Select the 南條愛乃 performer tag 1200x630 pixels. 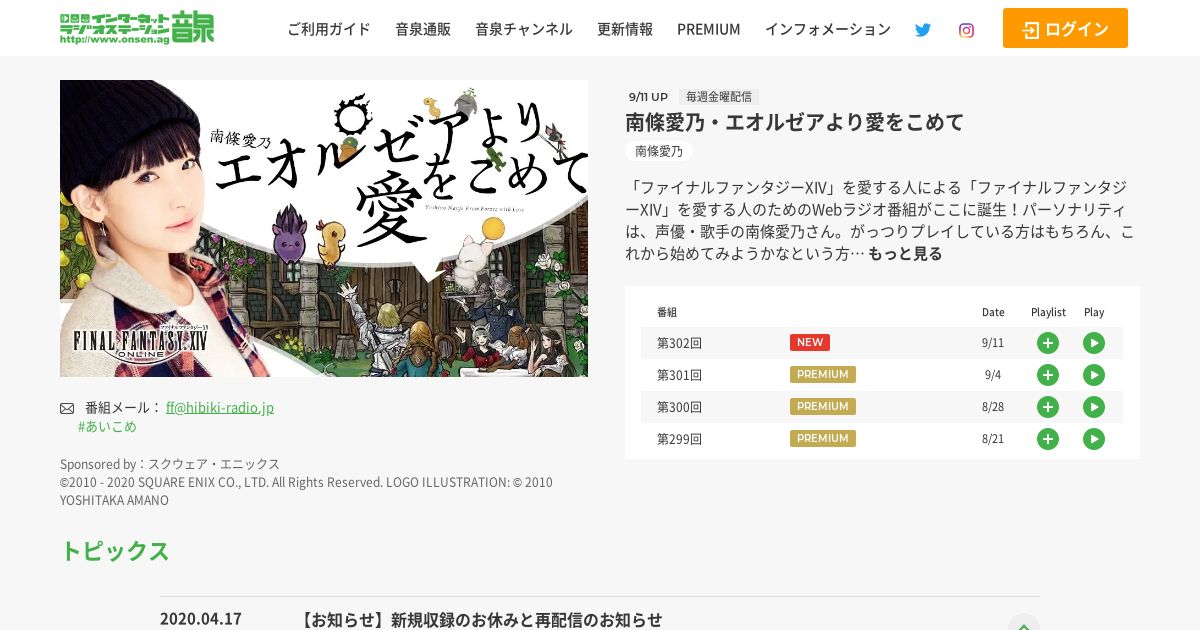pyautogui.click(x=659, y=151)
